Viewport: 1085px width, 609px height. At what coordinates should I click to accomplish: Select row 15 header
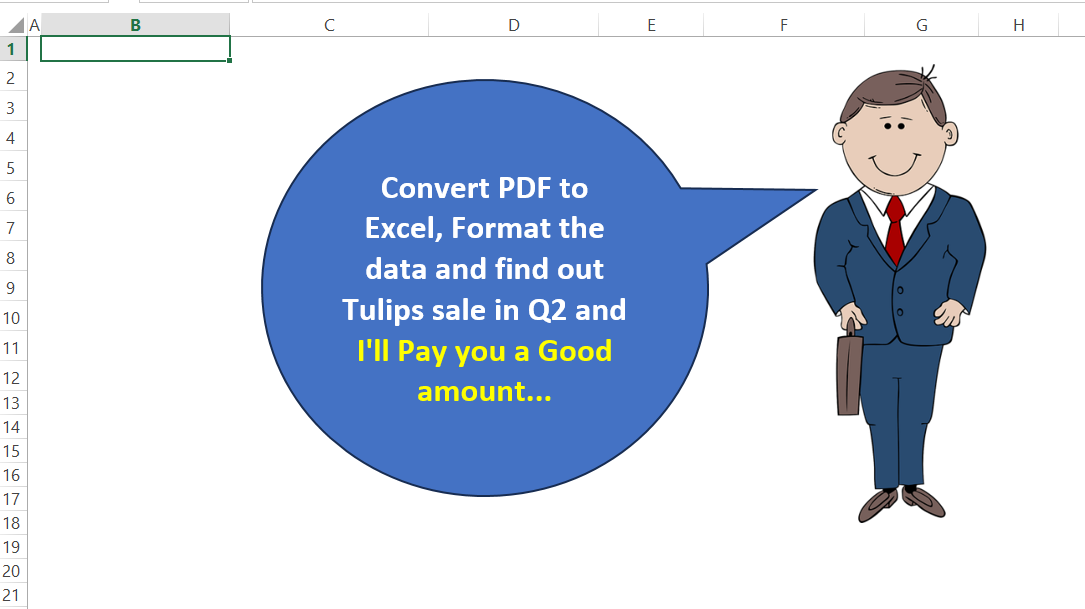(x=12, y=451)
